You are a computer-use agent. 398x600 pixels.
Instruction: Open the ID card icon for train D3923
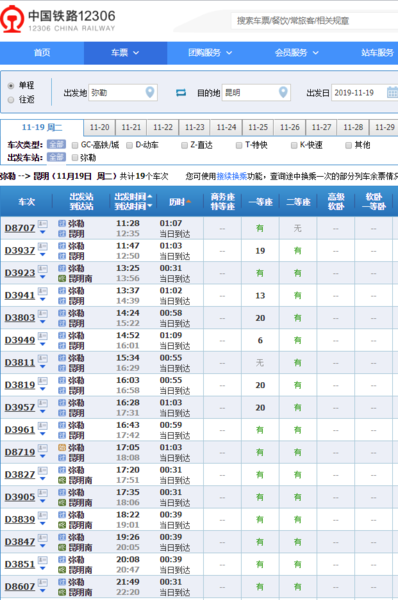click(42, 269)
